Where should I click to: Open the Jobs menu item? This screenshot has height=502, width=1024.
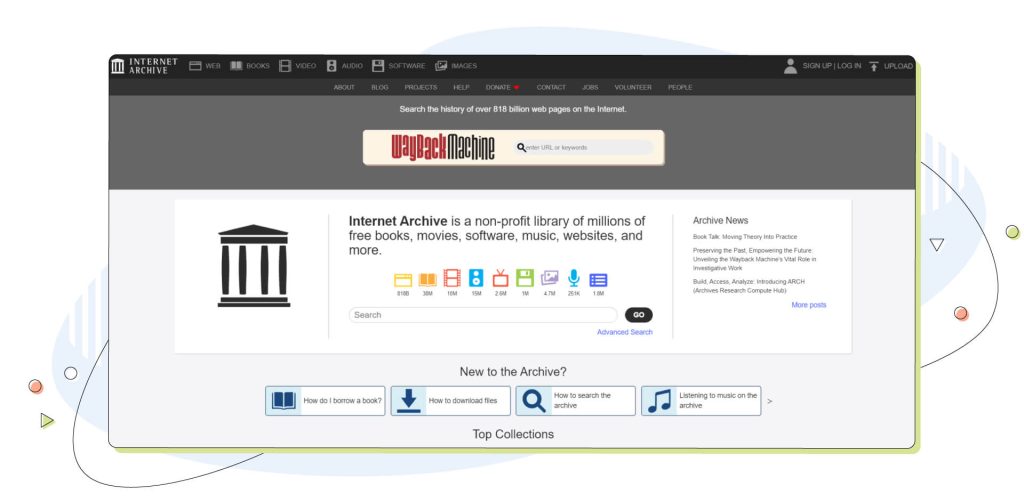point(590,87)
